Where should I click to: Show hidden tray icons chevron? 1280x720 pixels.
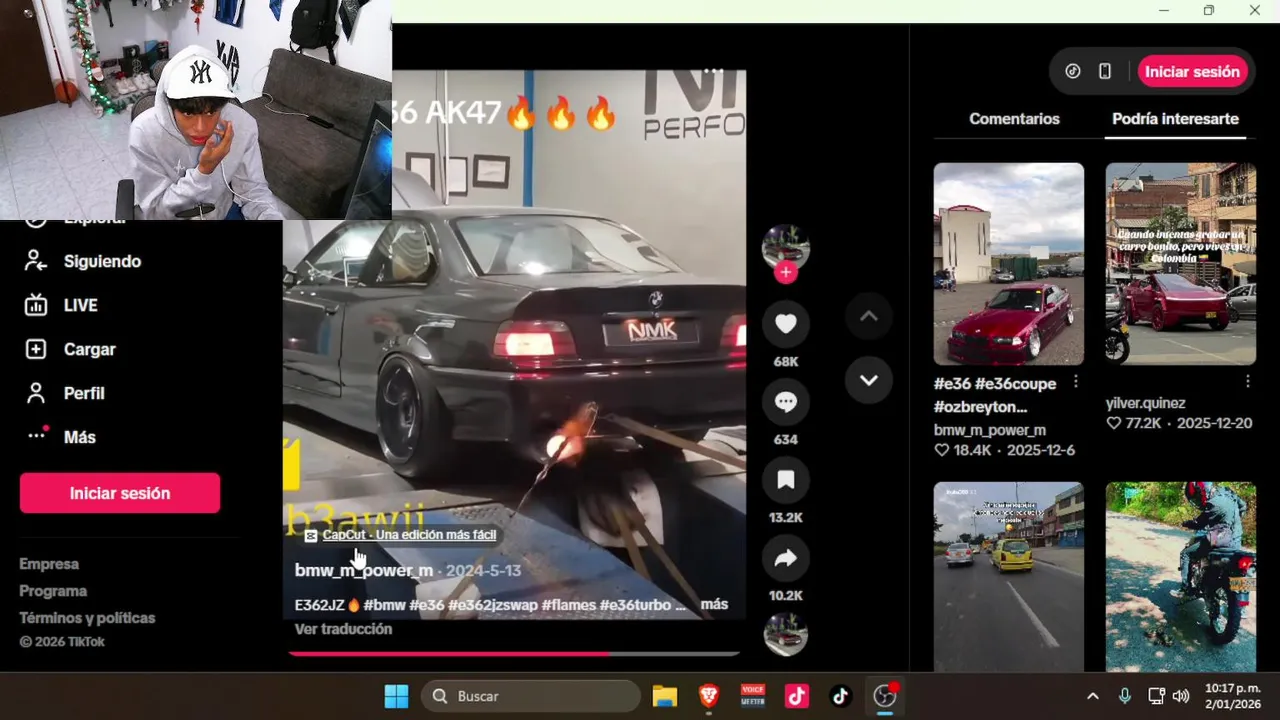point(1092,696)
